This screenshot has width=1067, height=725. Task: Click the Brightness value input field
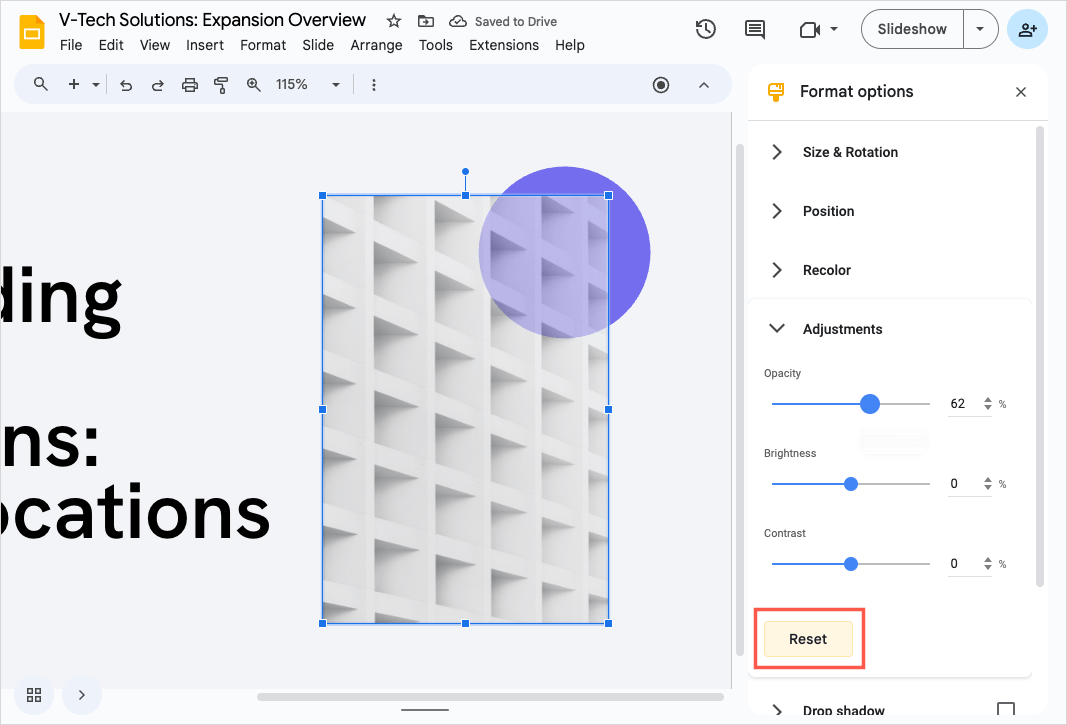pyautogui.click(x=960, y=484)
